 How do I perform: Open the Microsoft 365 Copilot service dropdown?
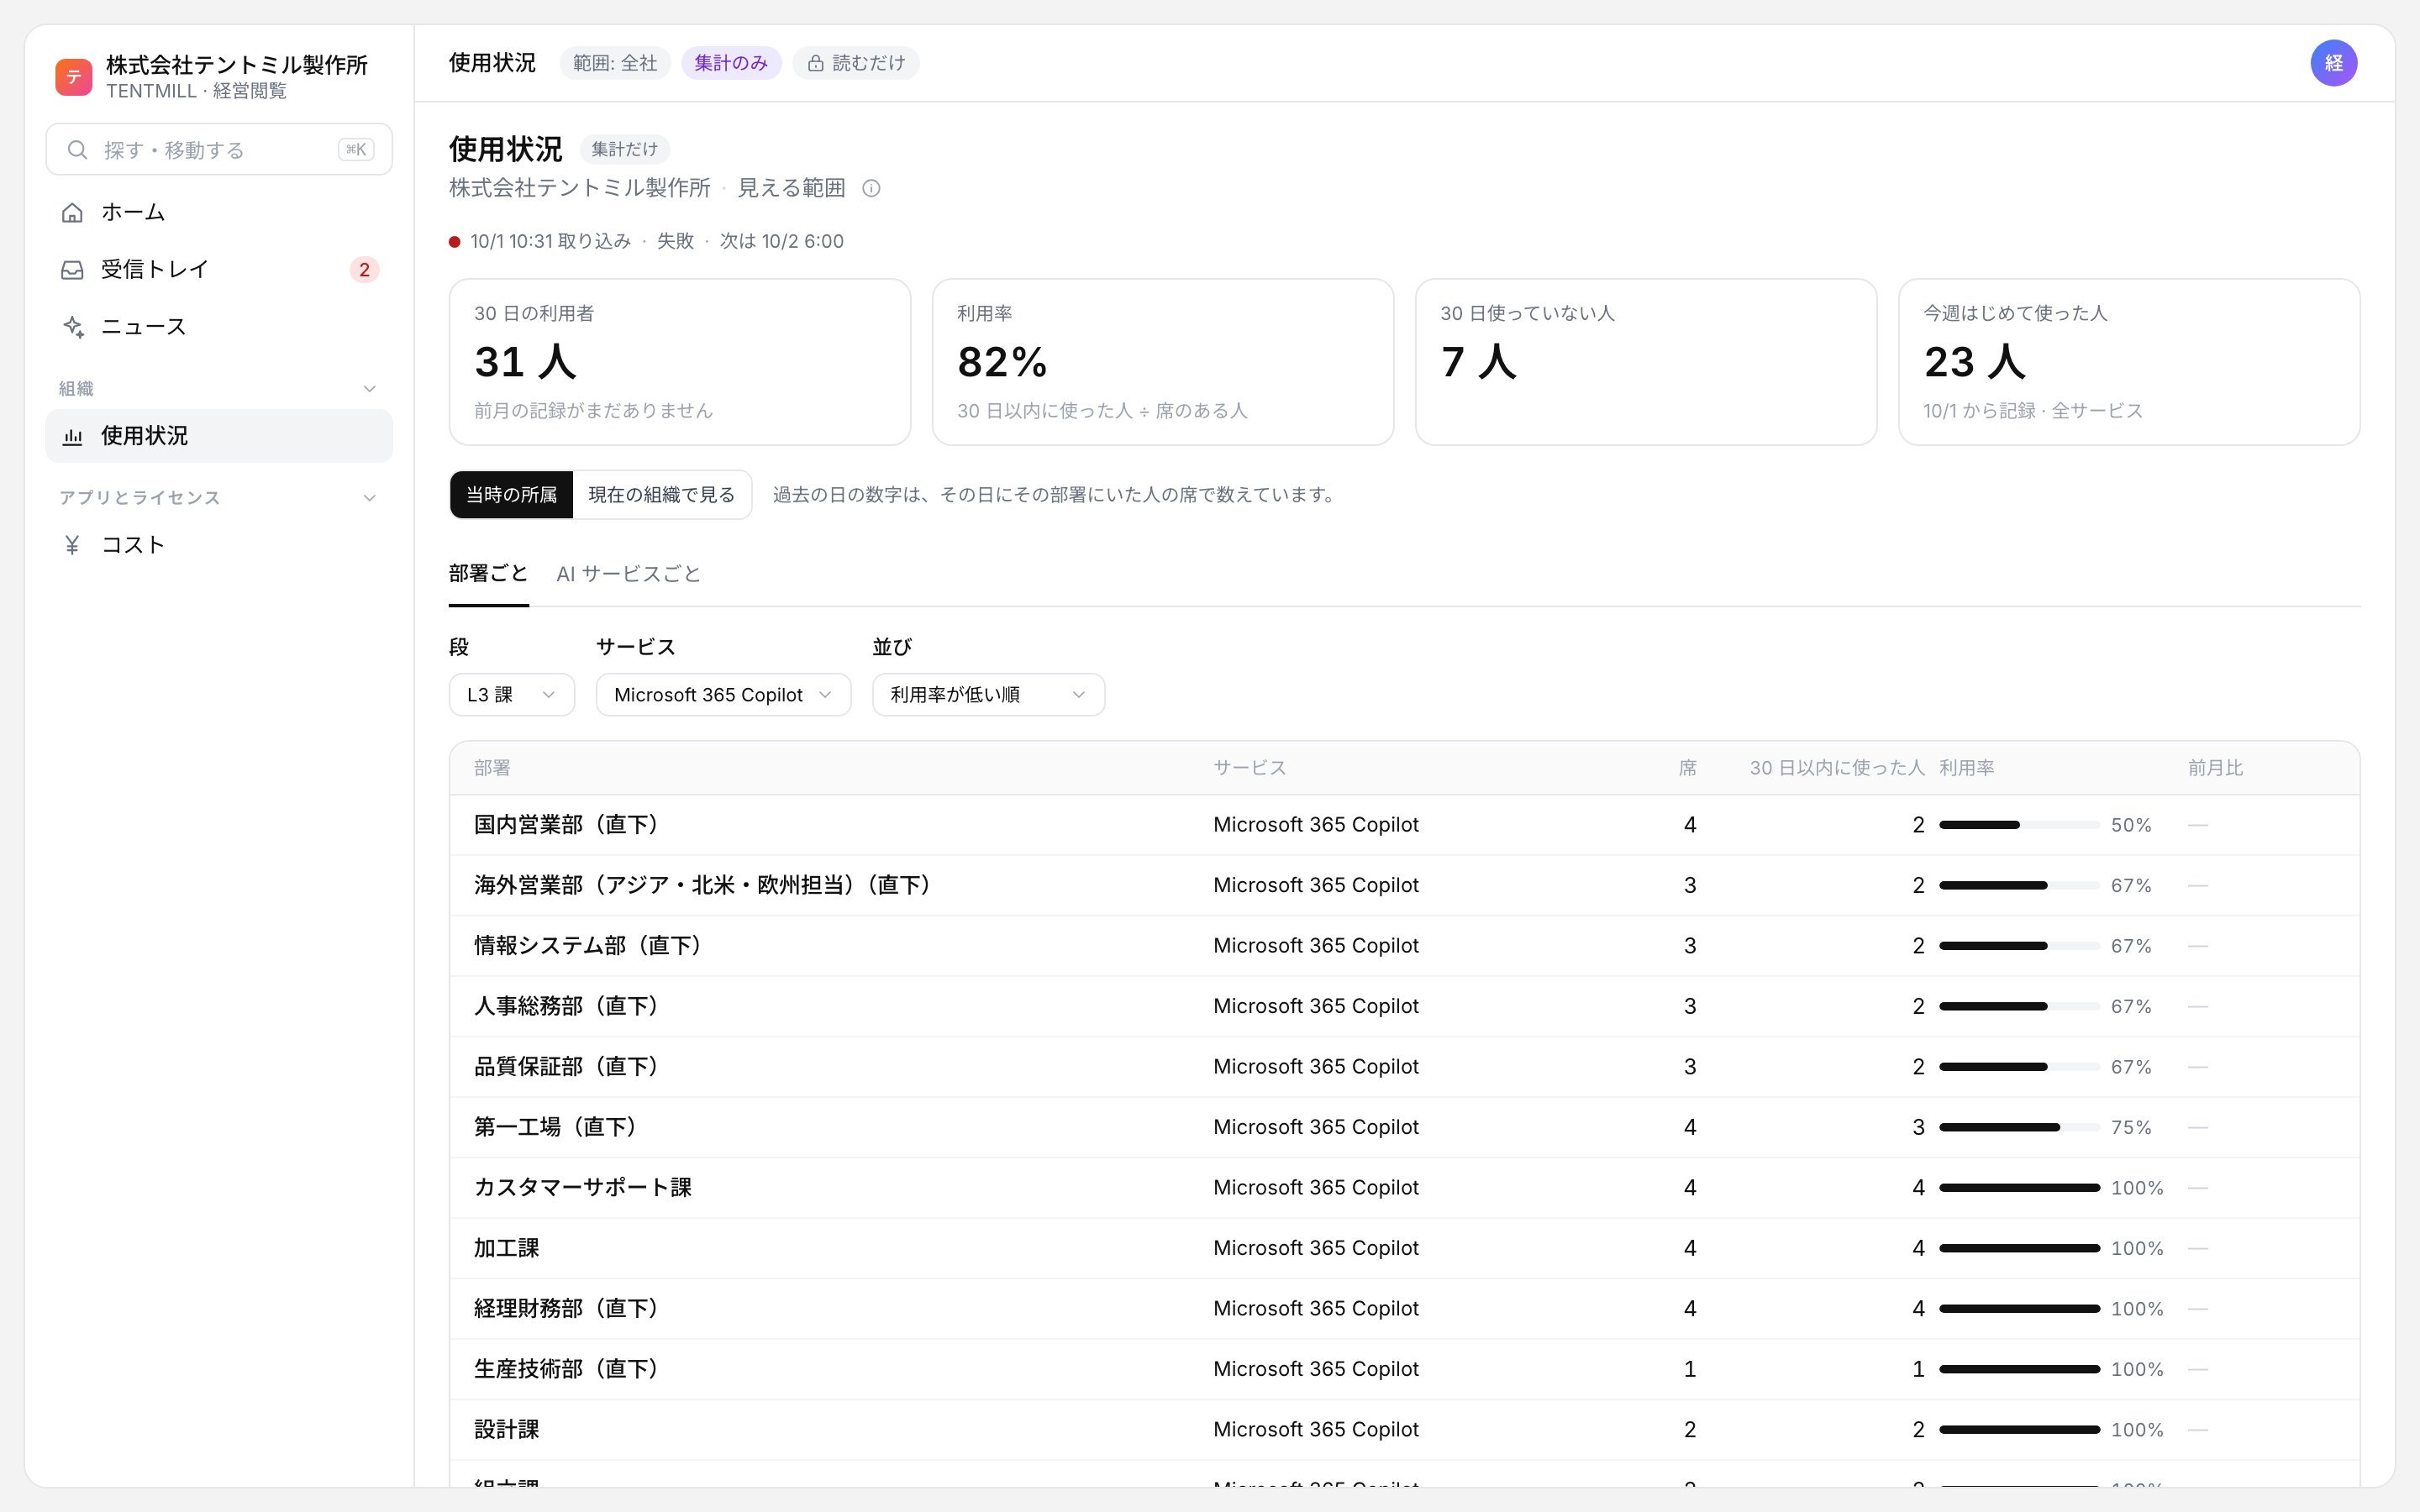[723, 694]
